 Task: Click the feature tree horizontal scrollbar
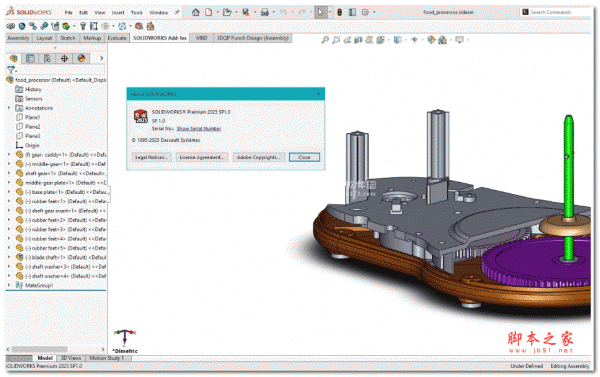(x=39, y=349)
